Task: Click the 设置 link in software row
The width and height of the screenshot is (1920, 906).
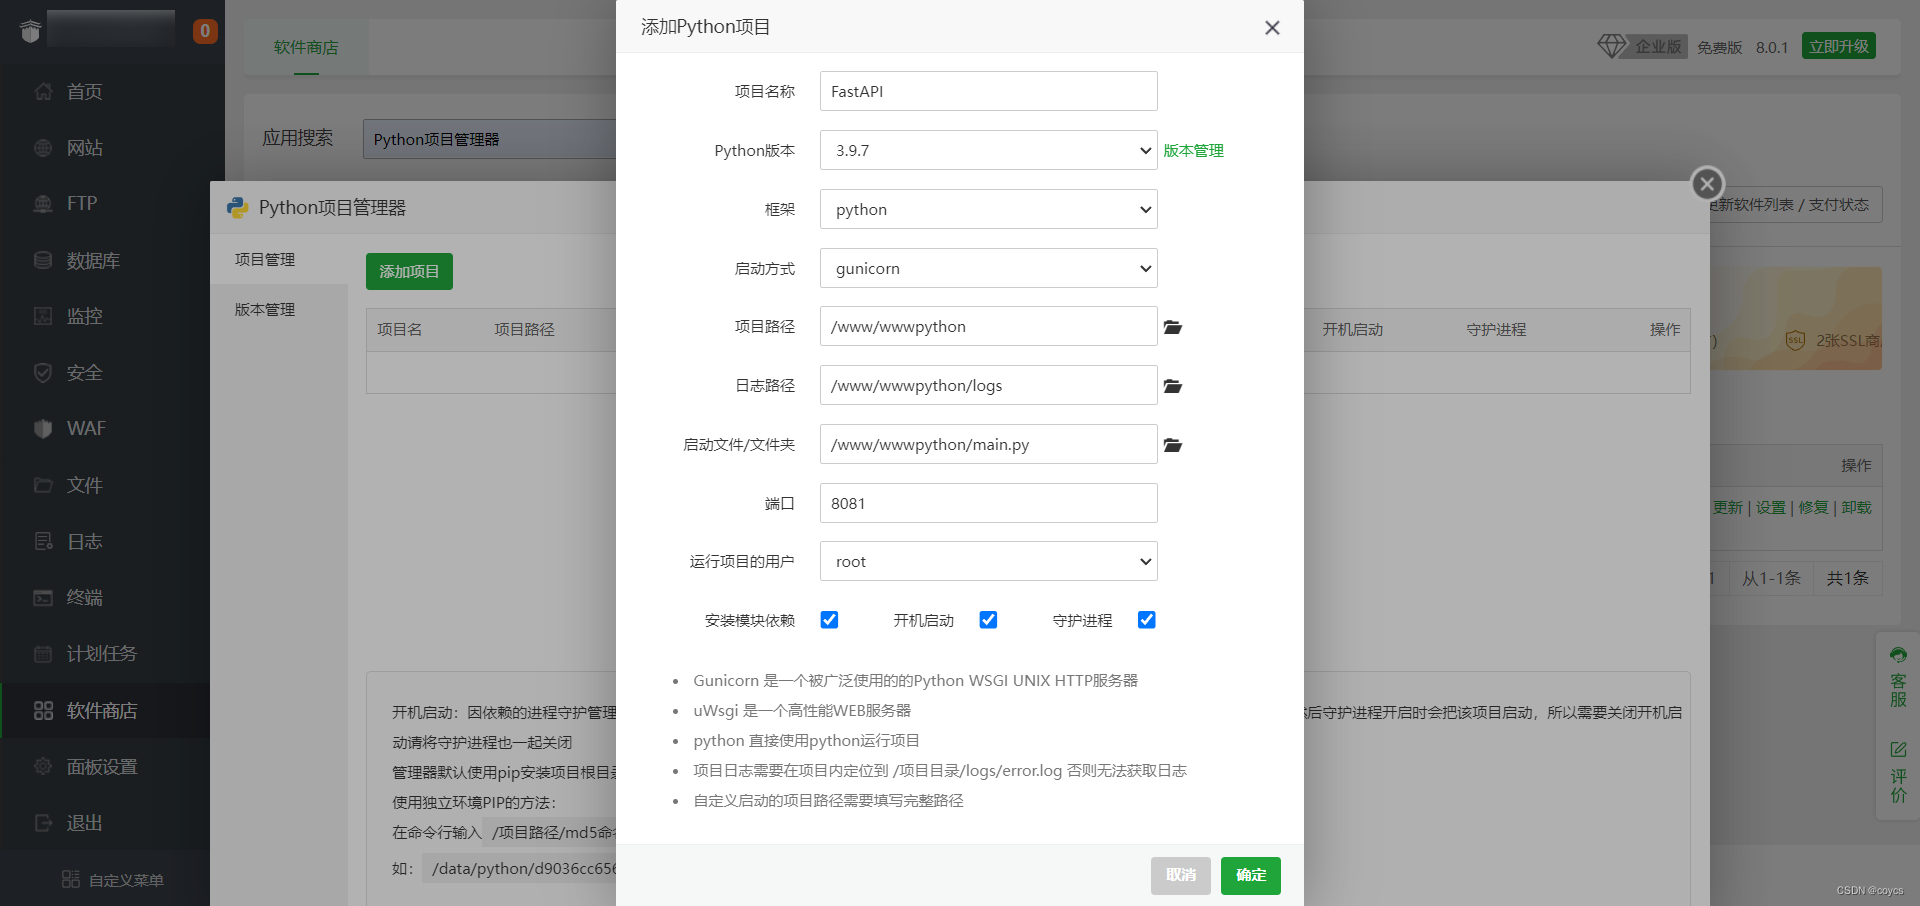Action: pyautogui.click(x=1770, y=507)
